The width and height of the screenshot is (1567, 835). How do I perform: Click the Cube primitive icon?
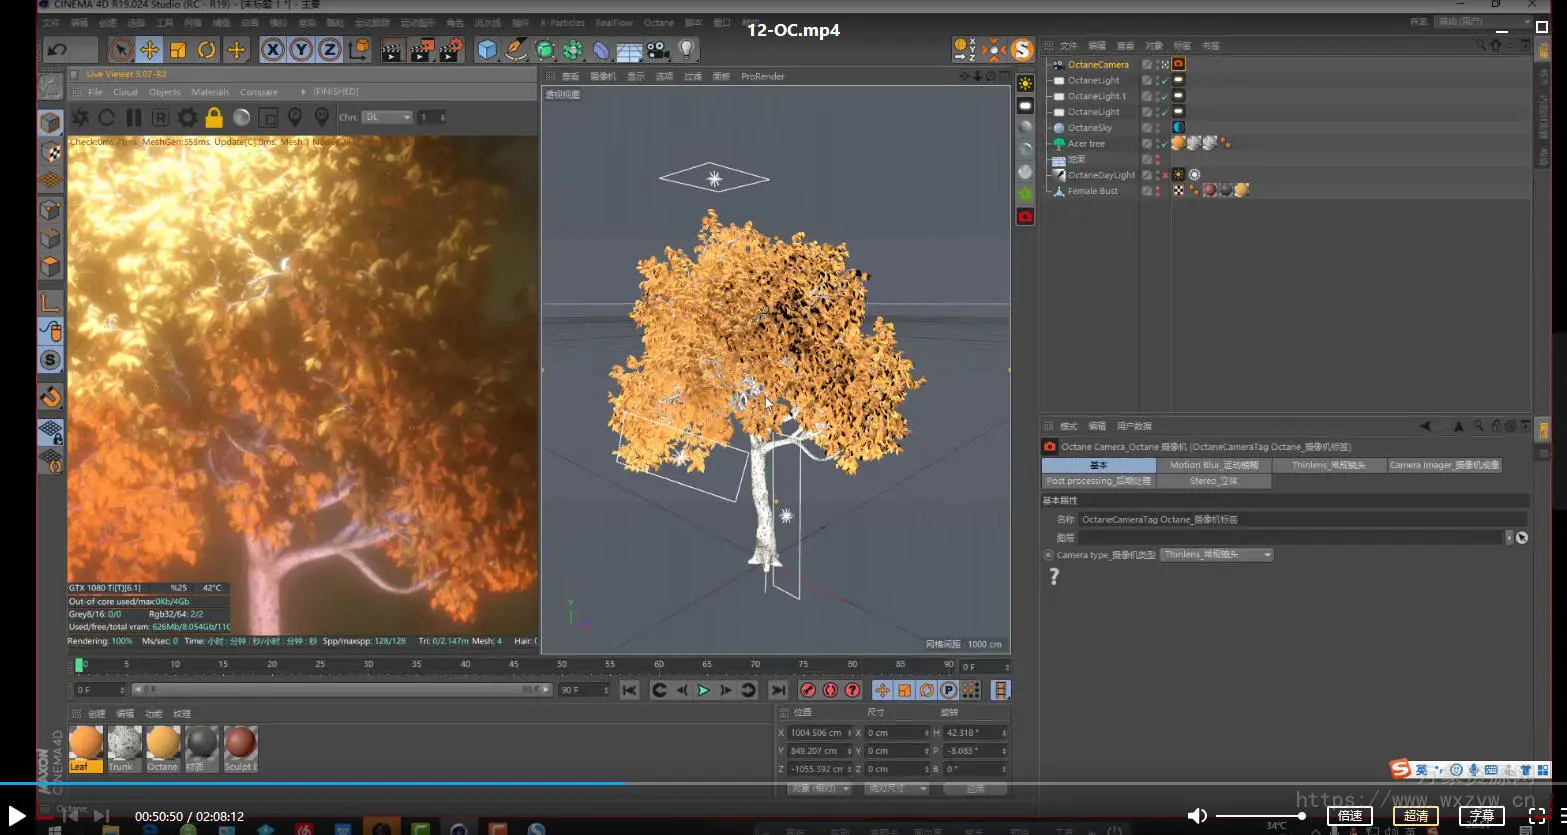487,50
